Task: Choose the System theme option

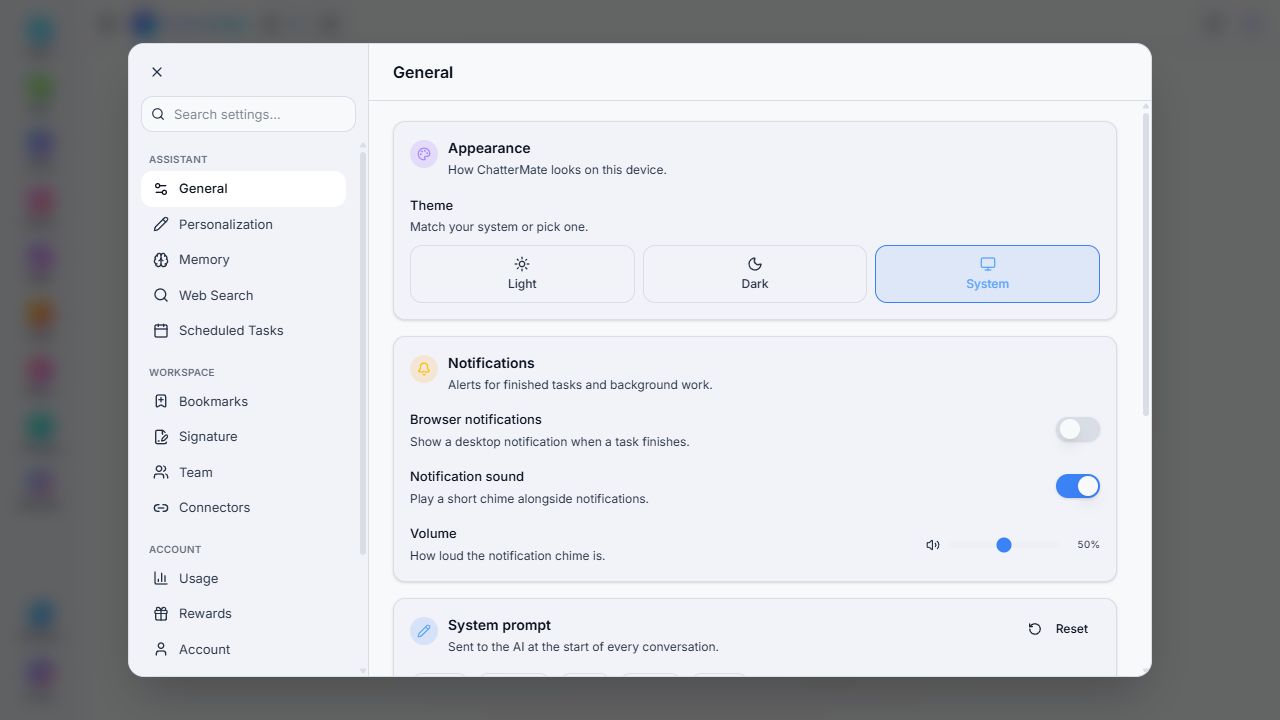Action: 987,274
